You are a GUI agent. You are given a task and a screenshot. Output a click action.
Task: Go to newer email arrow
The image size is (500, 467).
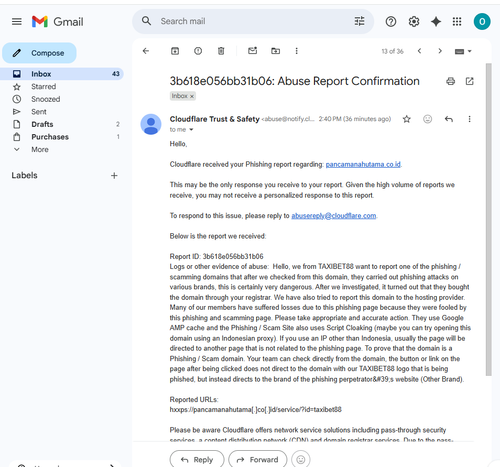coord(419,51)
